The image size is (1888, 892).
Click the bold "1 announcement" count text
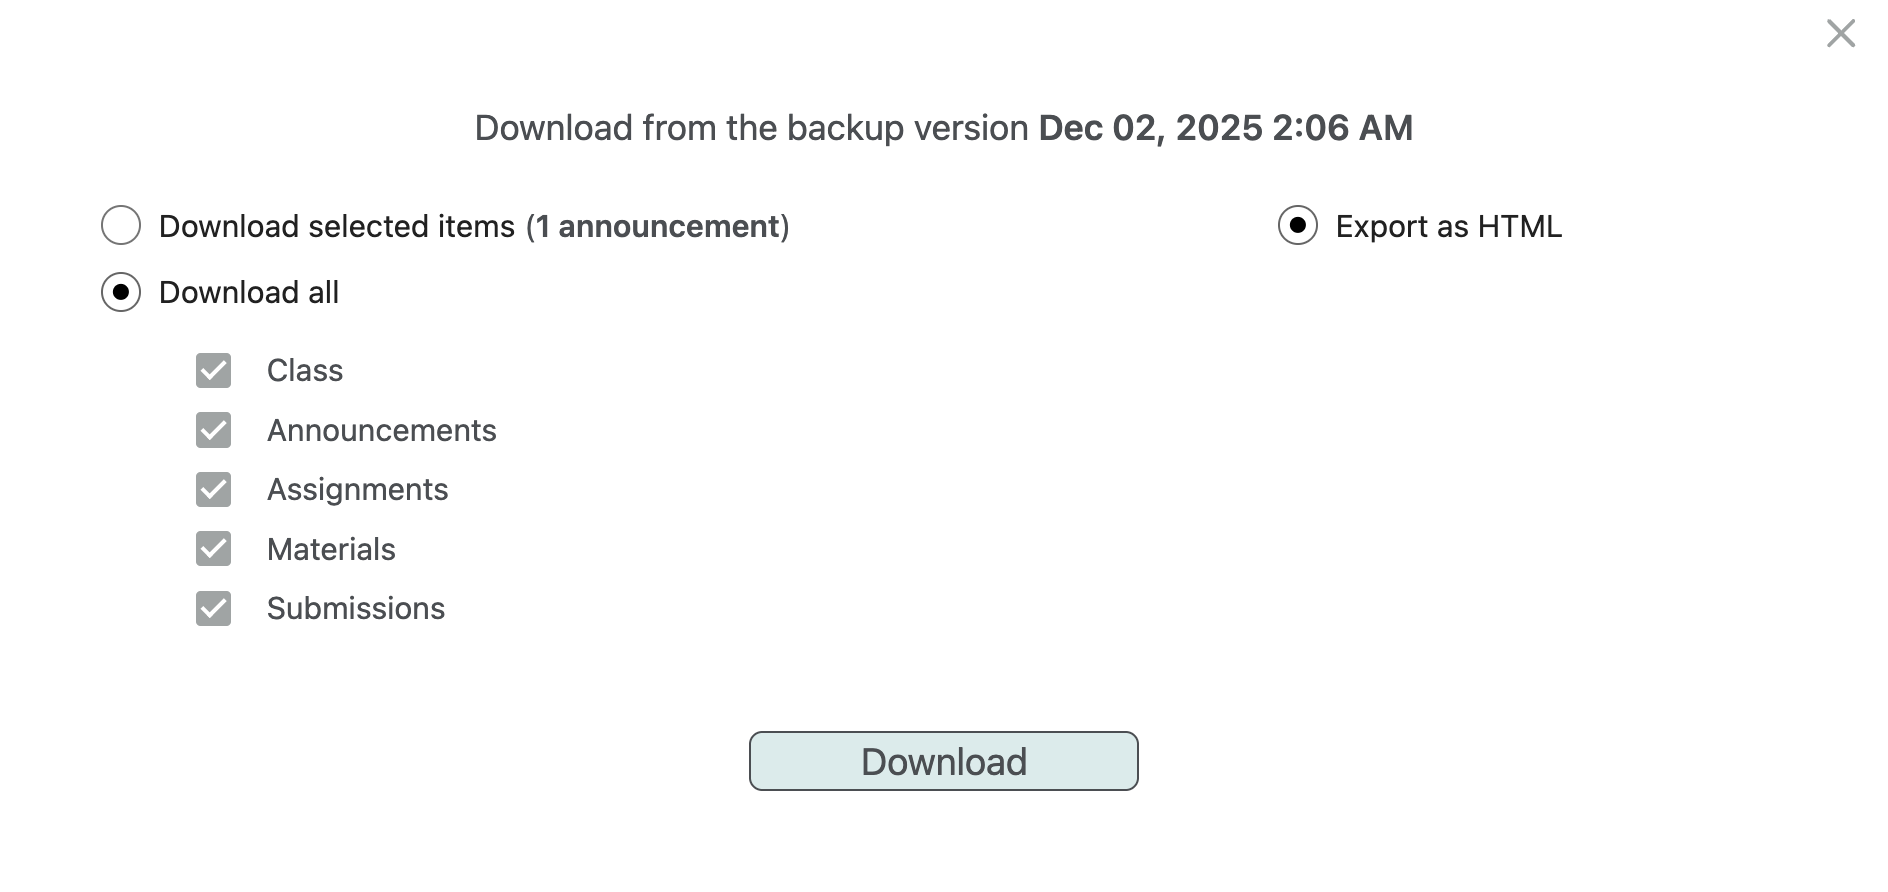(x=657, y=227)
